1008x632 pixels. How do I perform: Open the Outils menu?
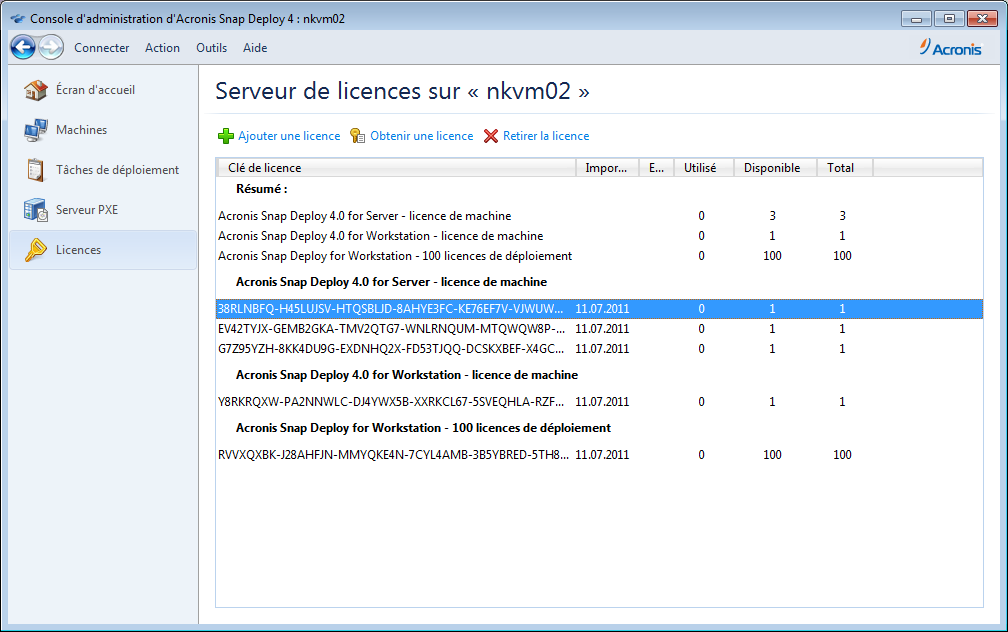211,48
